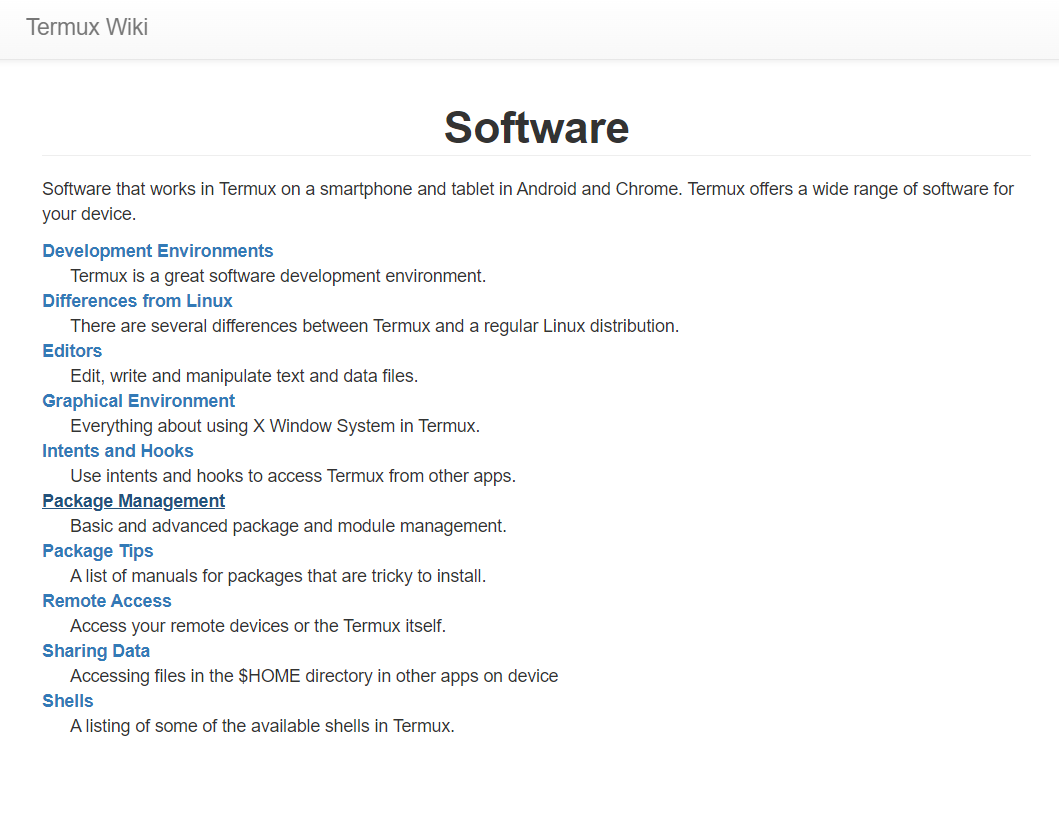Viewport: 1059px width, 823px height.
Task: Click text 'Termux is a great software development environment.'
Action: coord(278,276)
